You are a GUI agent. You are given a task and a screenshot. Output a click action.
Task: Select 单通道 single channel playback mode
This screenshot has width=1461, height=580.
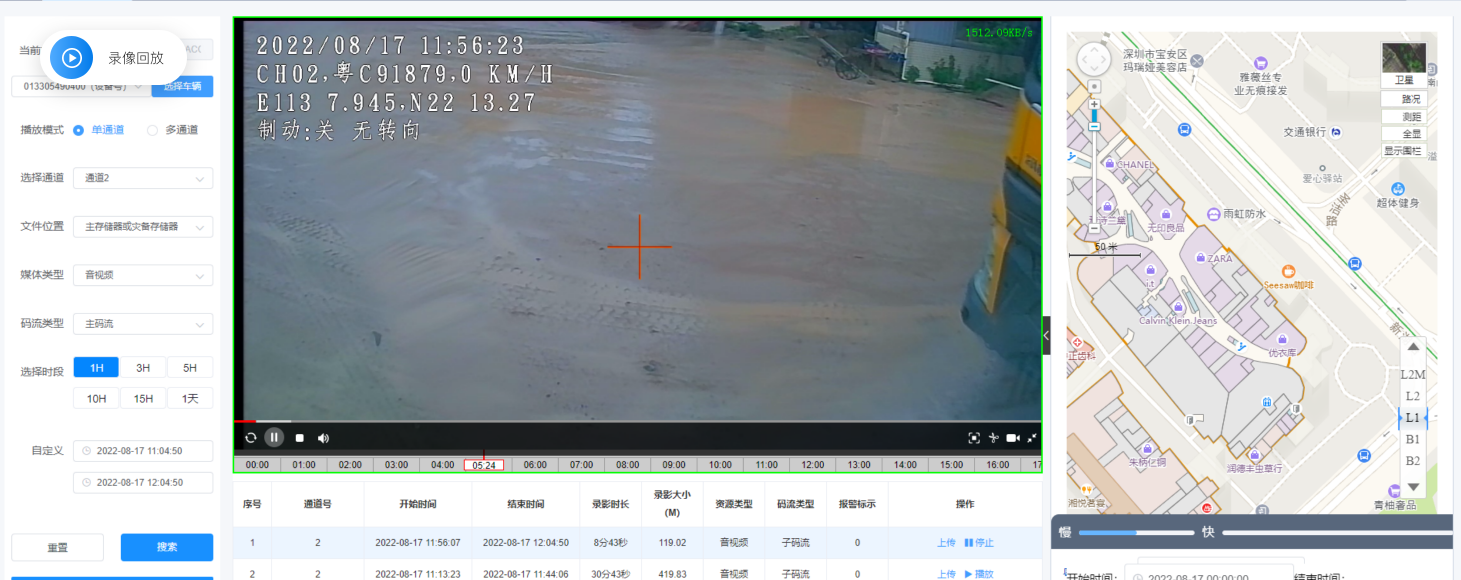coord(79,130)
